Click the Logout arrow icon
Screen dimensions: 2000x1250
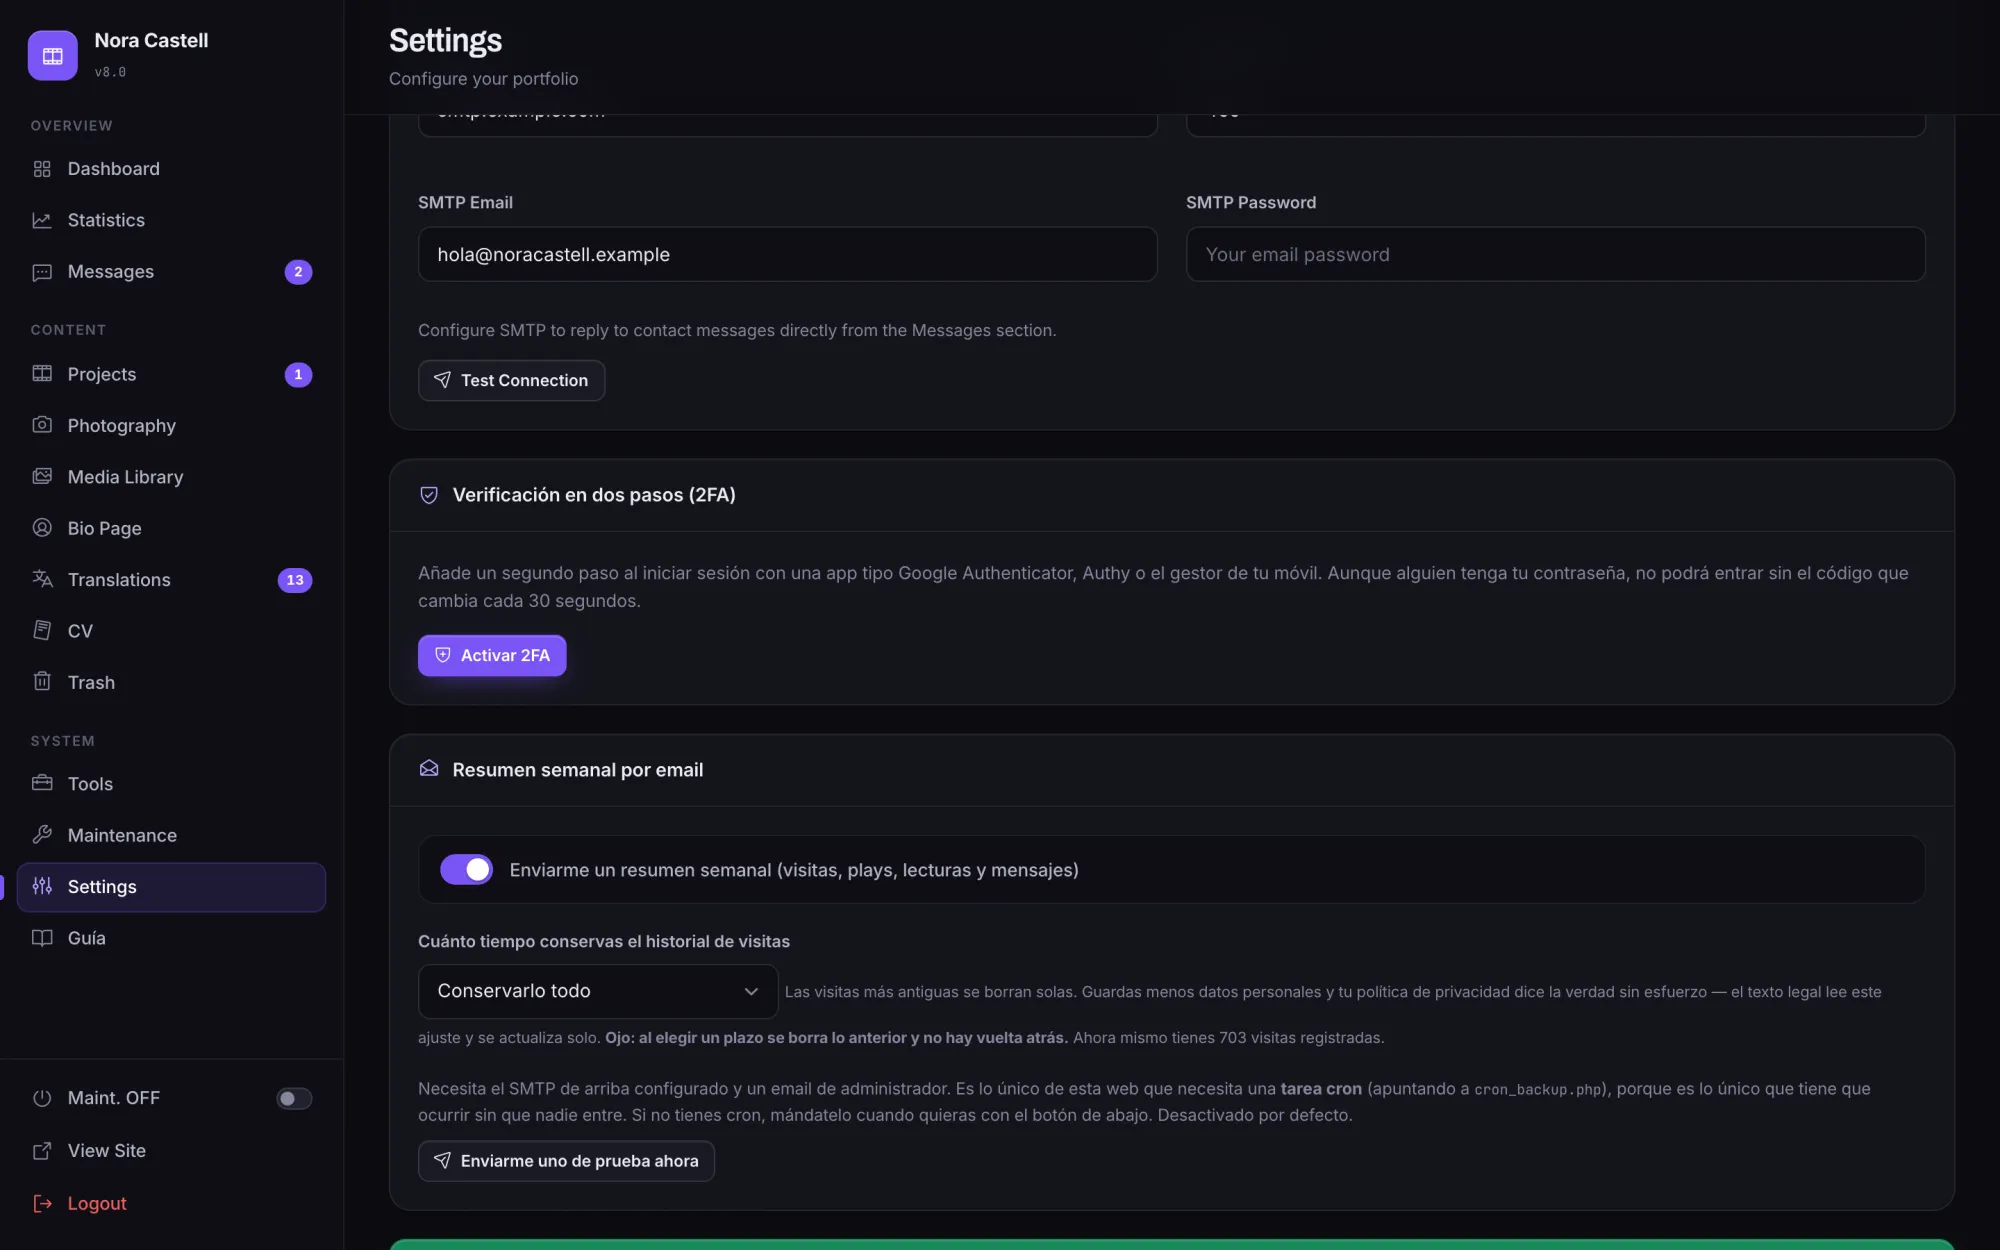point(42,1203)
